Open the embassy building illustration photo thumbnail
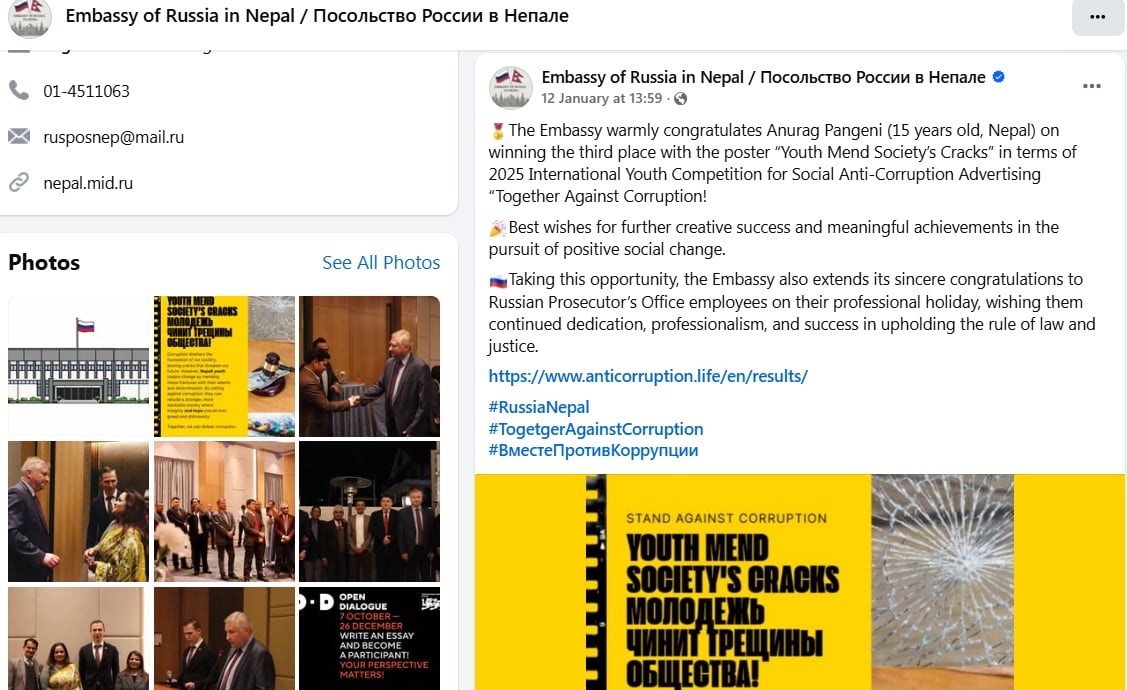Screen dimensions: 1127x690 pos(78,366)
